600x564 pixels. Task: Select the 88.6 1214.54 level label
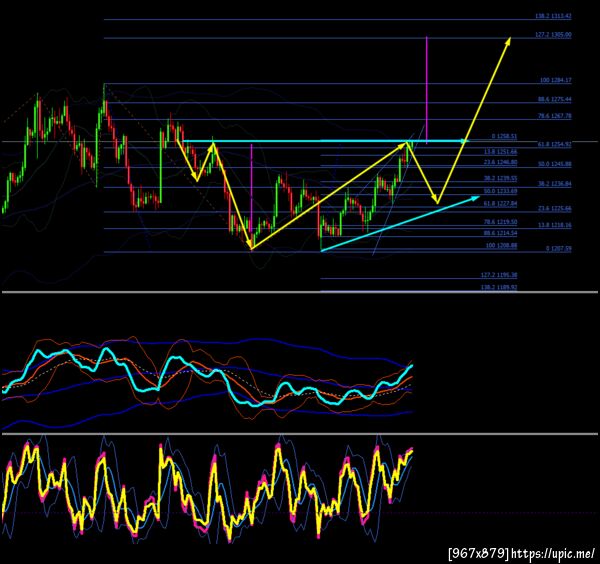[x=501, y=233]
